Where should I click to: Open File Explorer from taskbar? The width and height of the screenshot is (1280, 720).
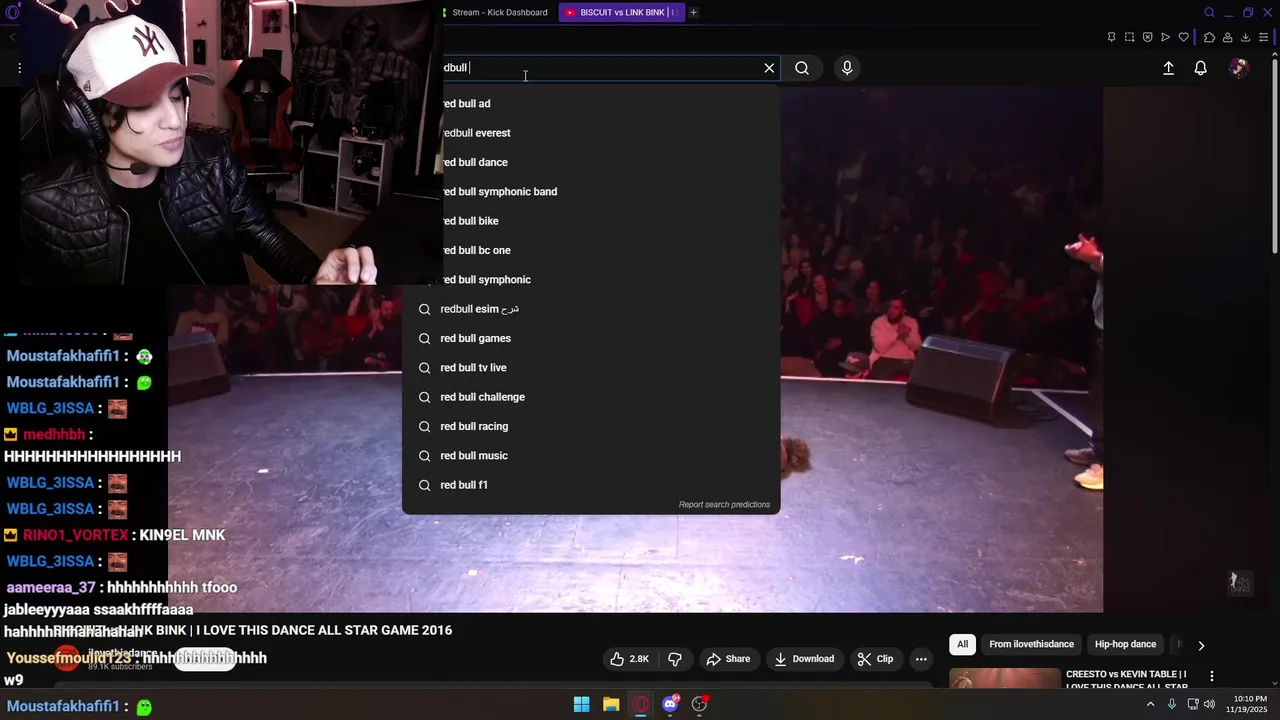point(611,704)
